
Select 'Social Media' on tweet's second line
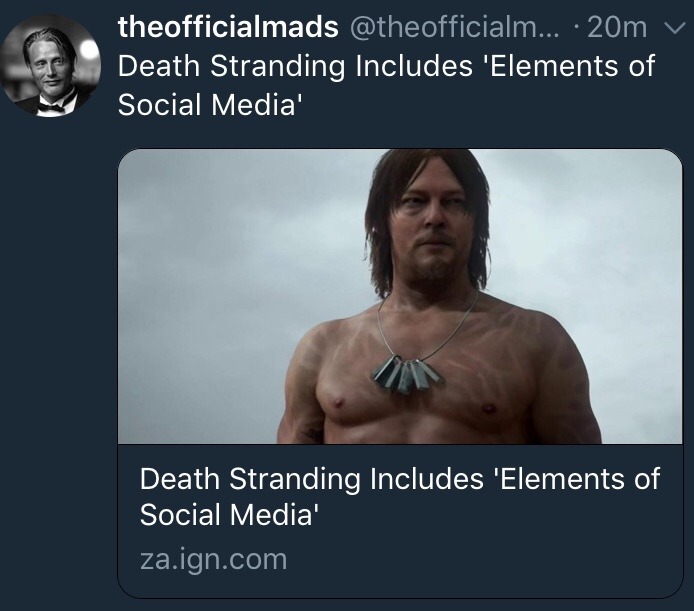coord(208,104)
